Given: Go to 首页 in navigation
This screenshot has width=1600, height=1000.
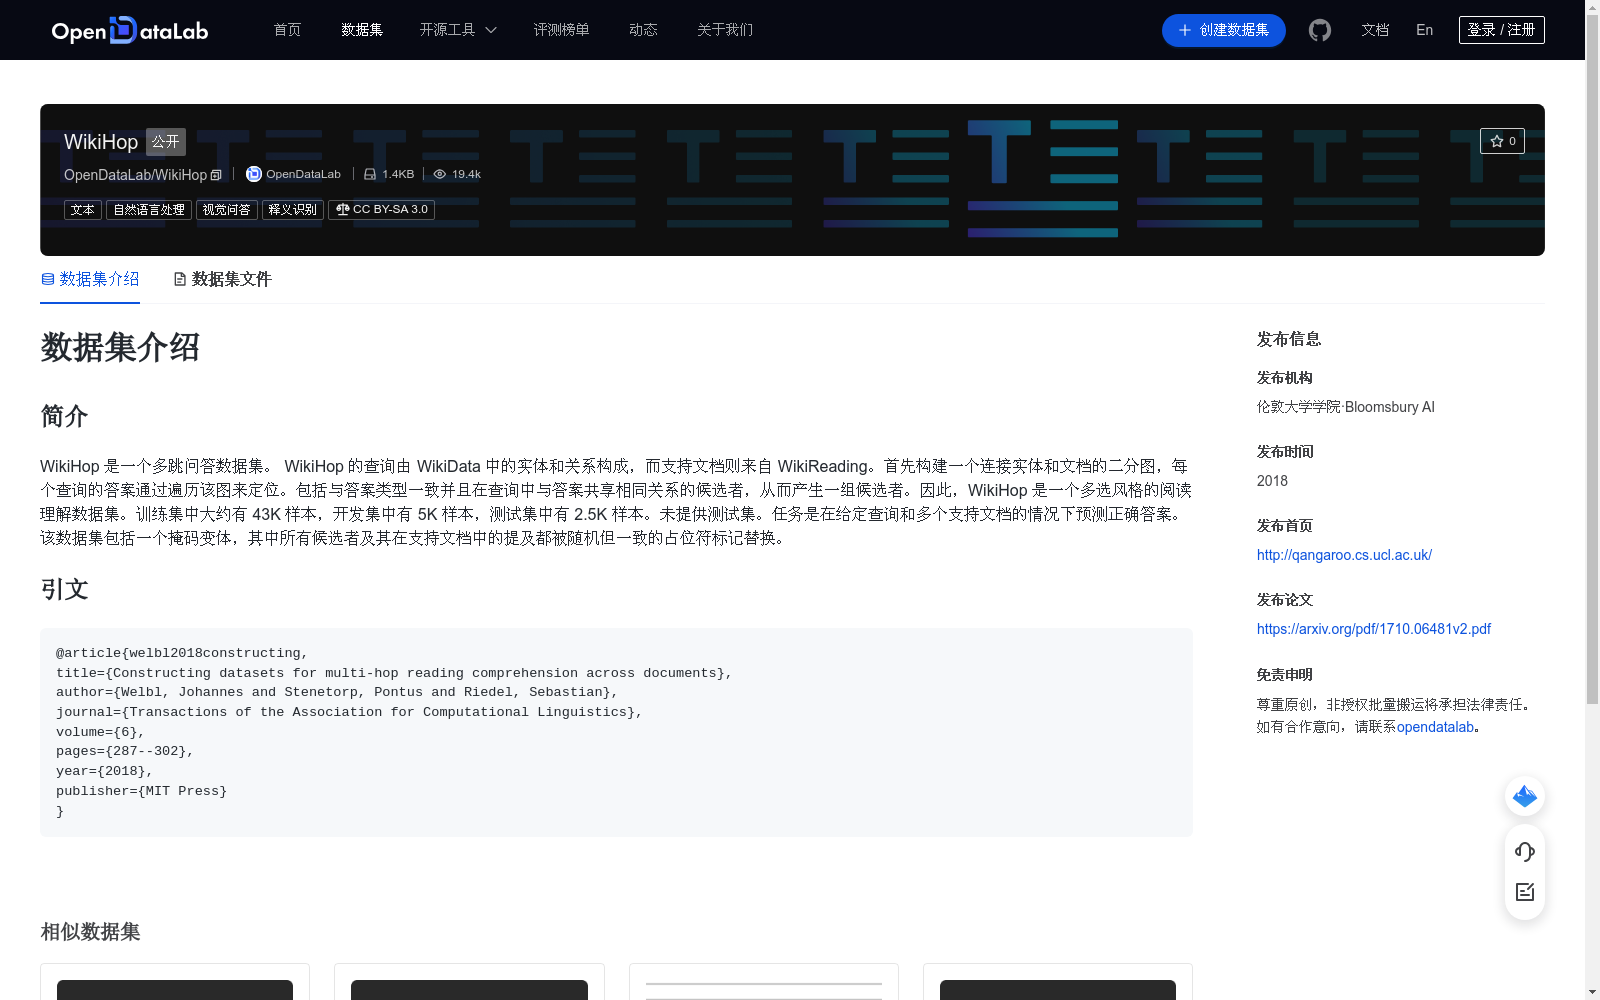Looking at the screenshot, I should (x=287, y=30).
